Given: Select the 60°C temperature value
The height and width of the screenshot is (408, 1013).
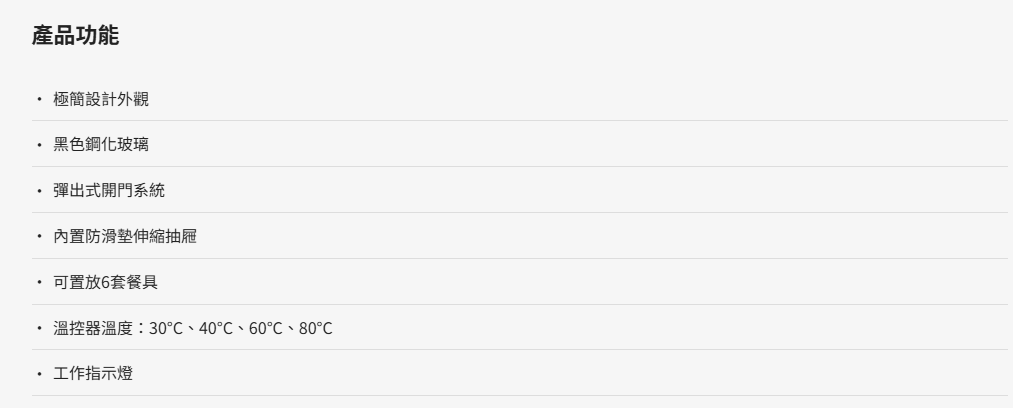Looking at the screenshot, I should coord(266,328).
